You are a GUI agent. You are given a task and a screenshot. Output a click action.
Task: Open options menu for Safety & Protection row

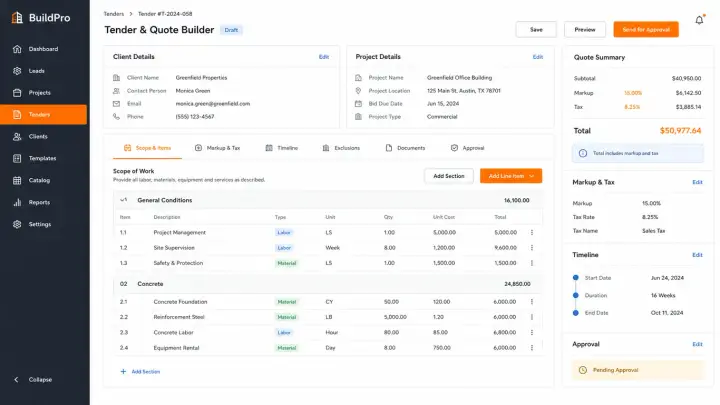pyautogui.click(x=532, y=263)
